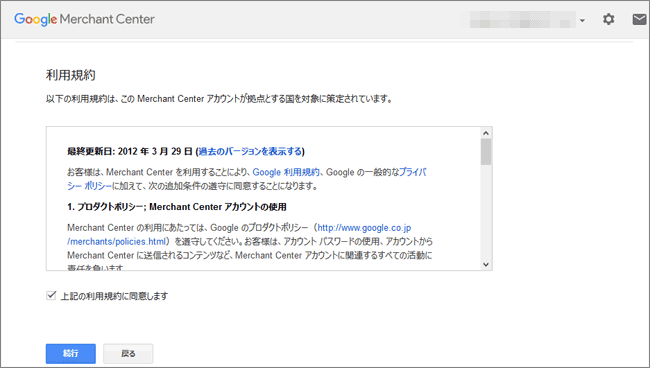Open the http://www.google.co.jp/merchants/policies.html link

pyautogui.click(x=364, y=228)
